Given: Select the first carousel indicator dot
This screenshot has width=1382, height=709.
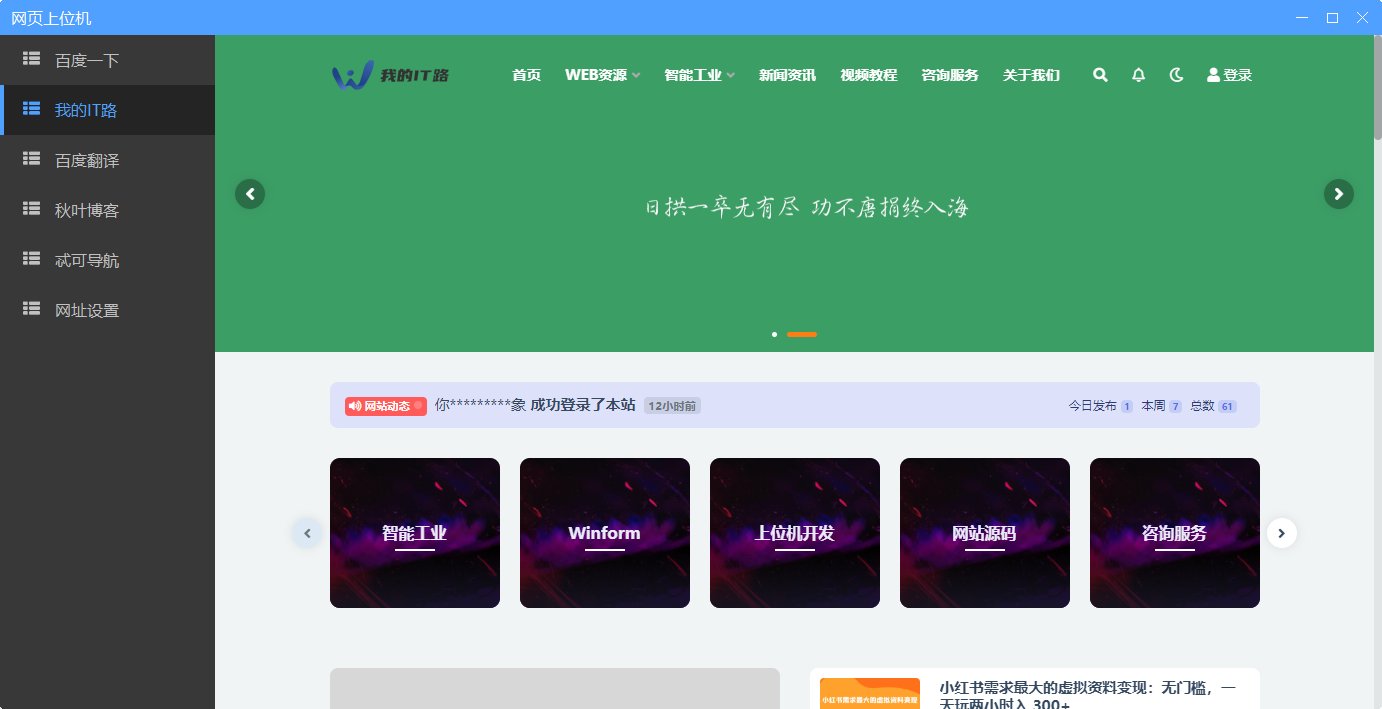Looking at the screenshot, I should (x=774, y=334).
